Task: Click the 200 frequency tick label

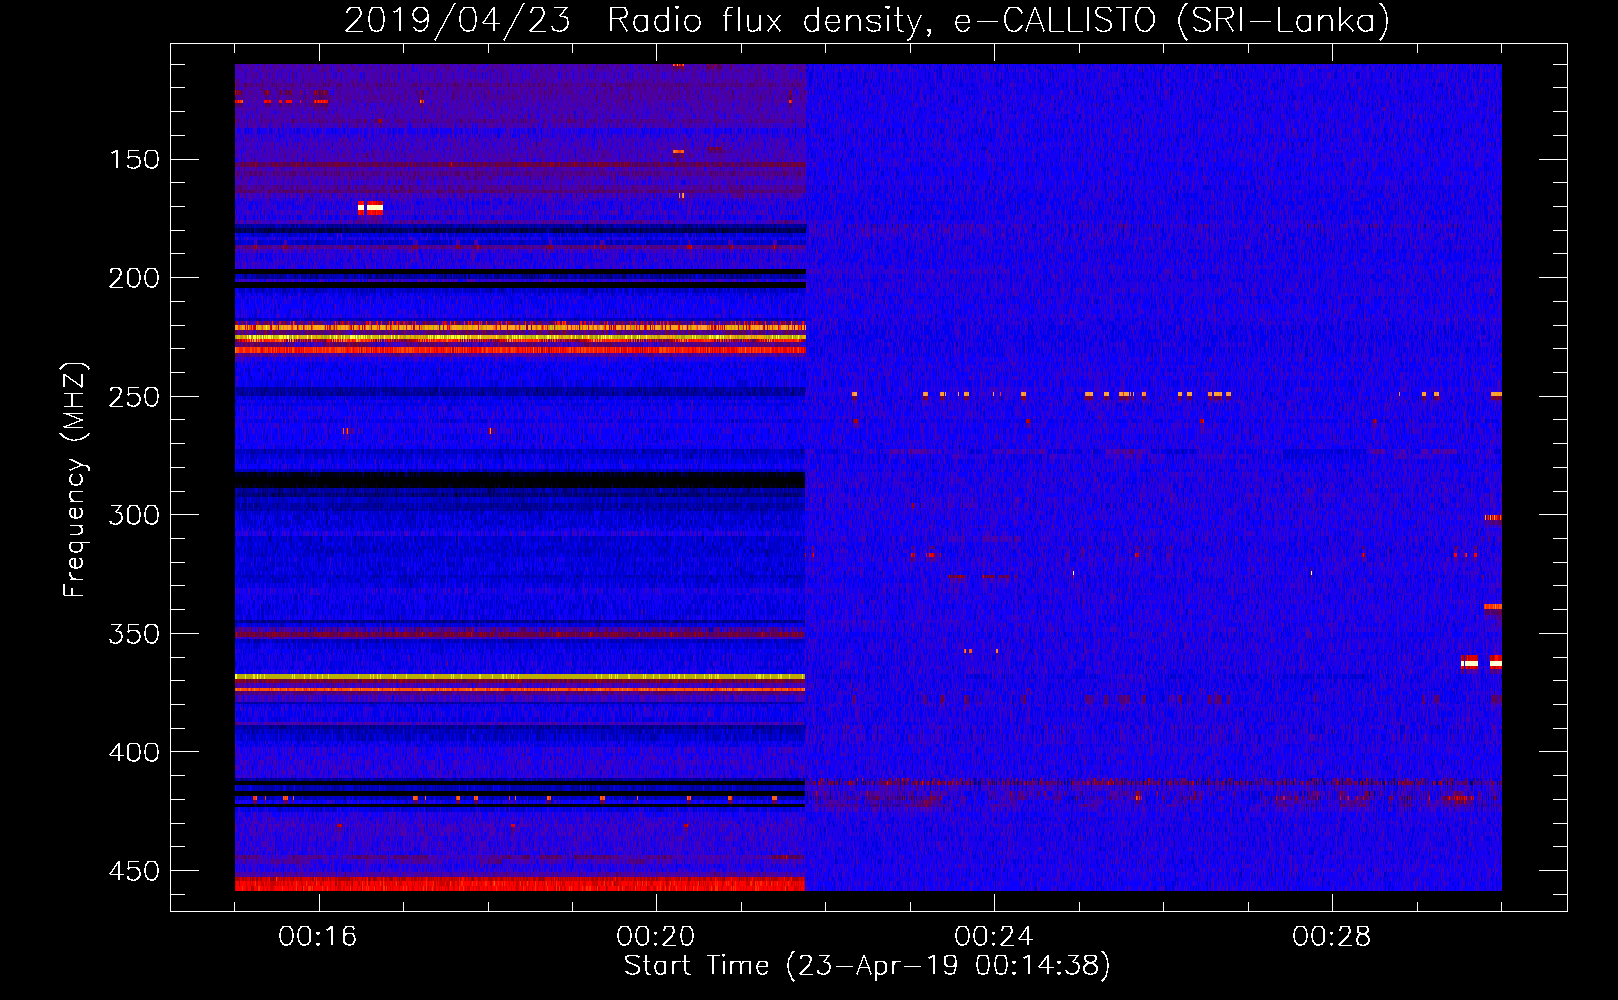Action: [134, 278]
